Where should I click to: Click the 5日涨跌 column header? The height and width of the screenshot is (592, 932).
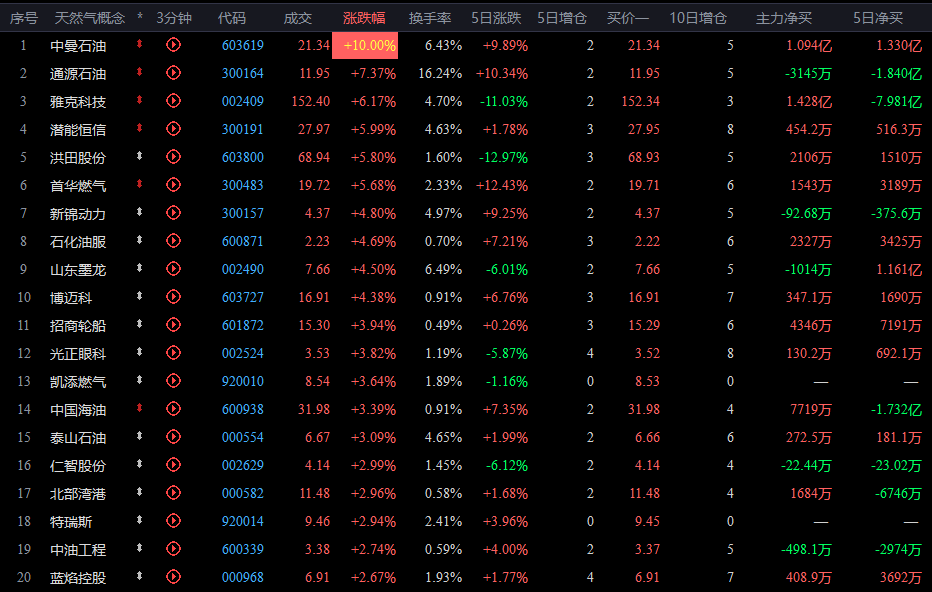pyautogui.click(x=496, y=18)
